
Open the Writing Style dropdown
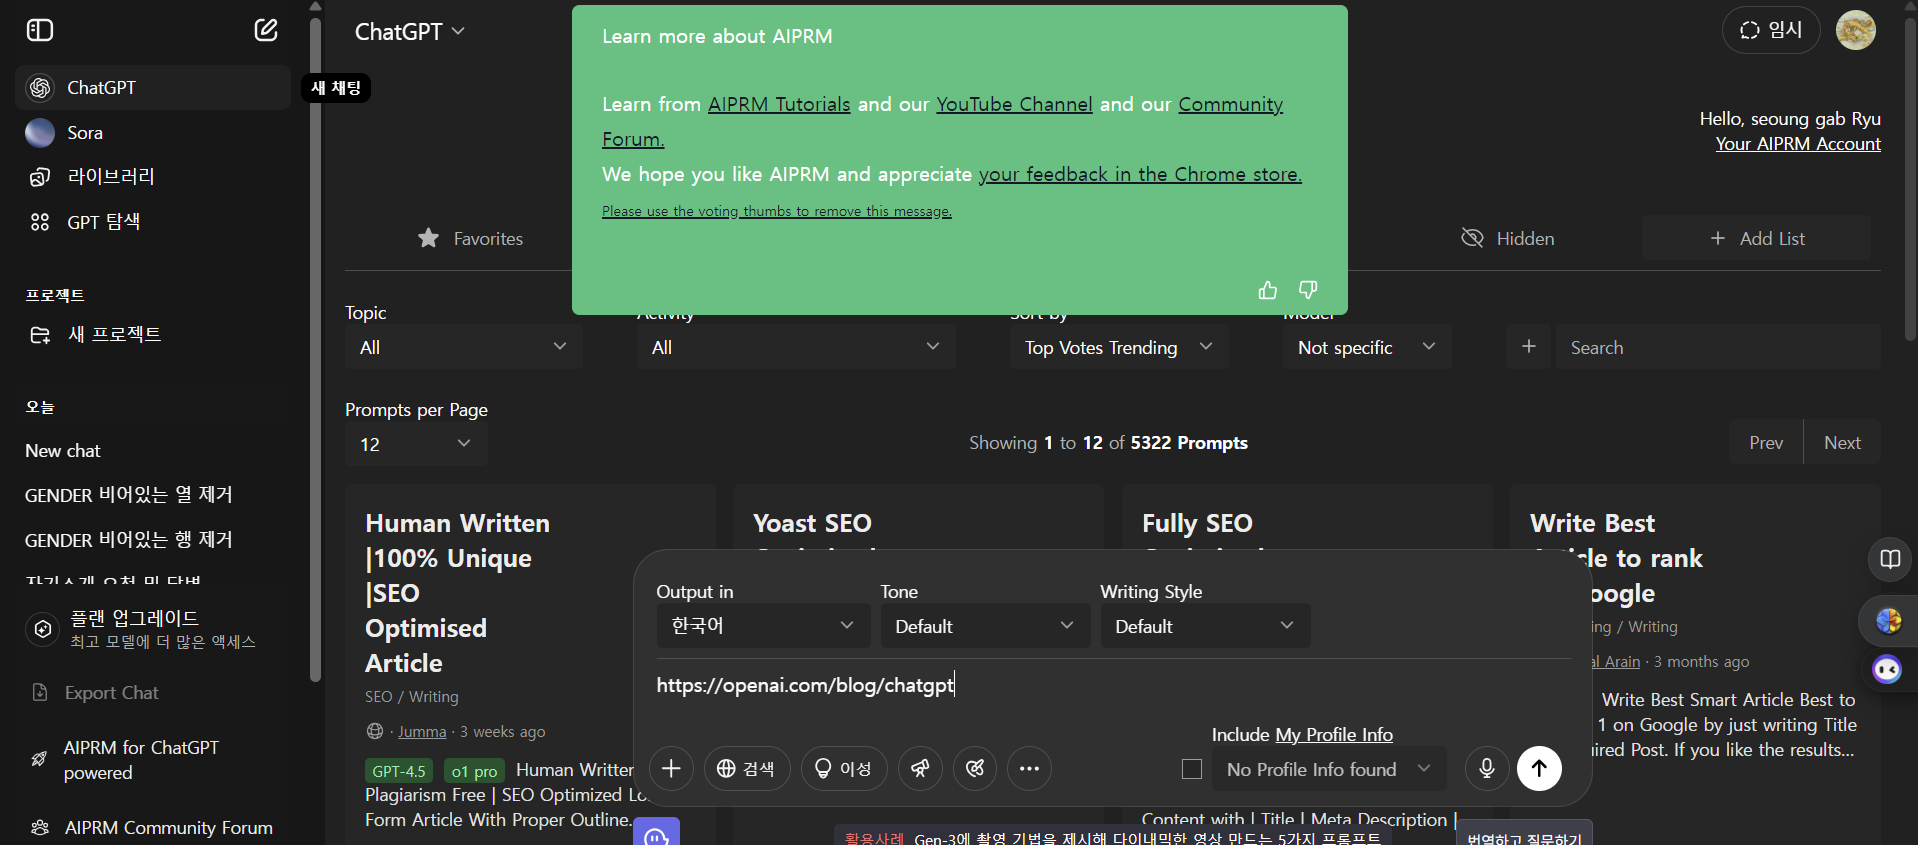coord(1205,626)
